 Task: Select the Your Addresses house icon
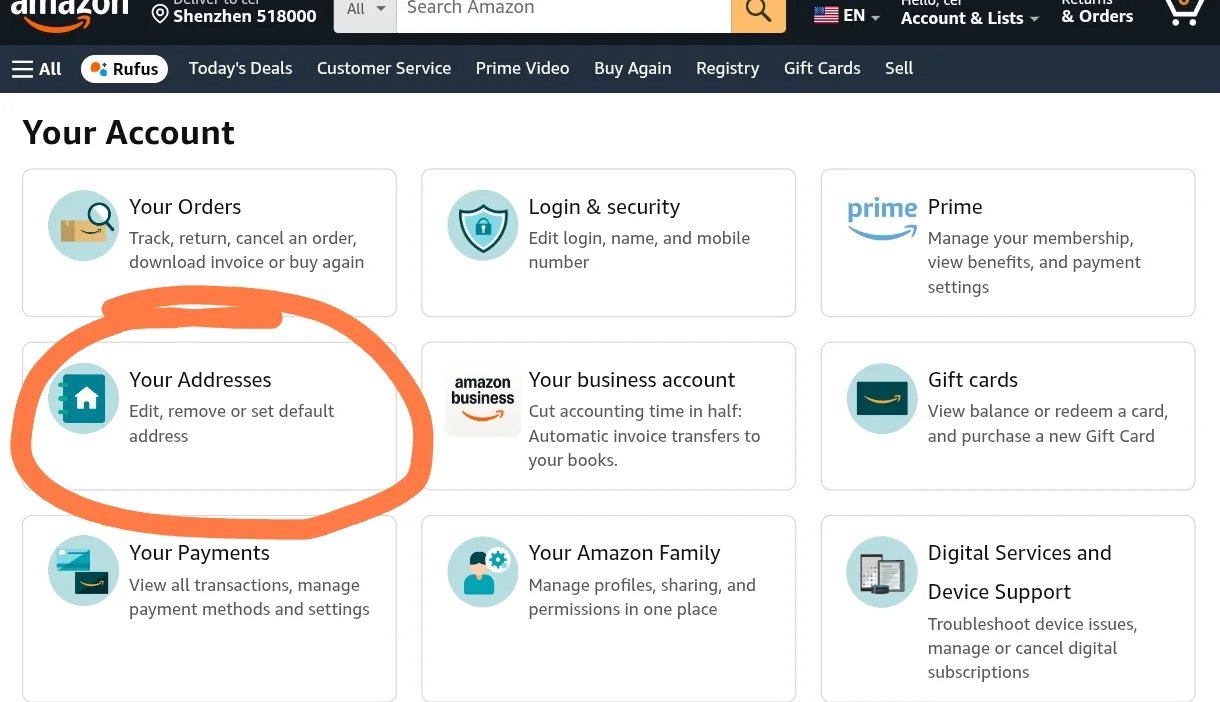84,399
